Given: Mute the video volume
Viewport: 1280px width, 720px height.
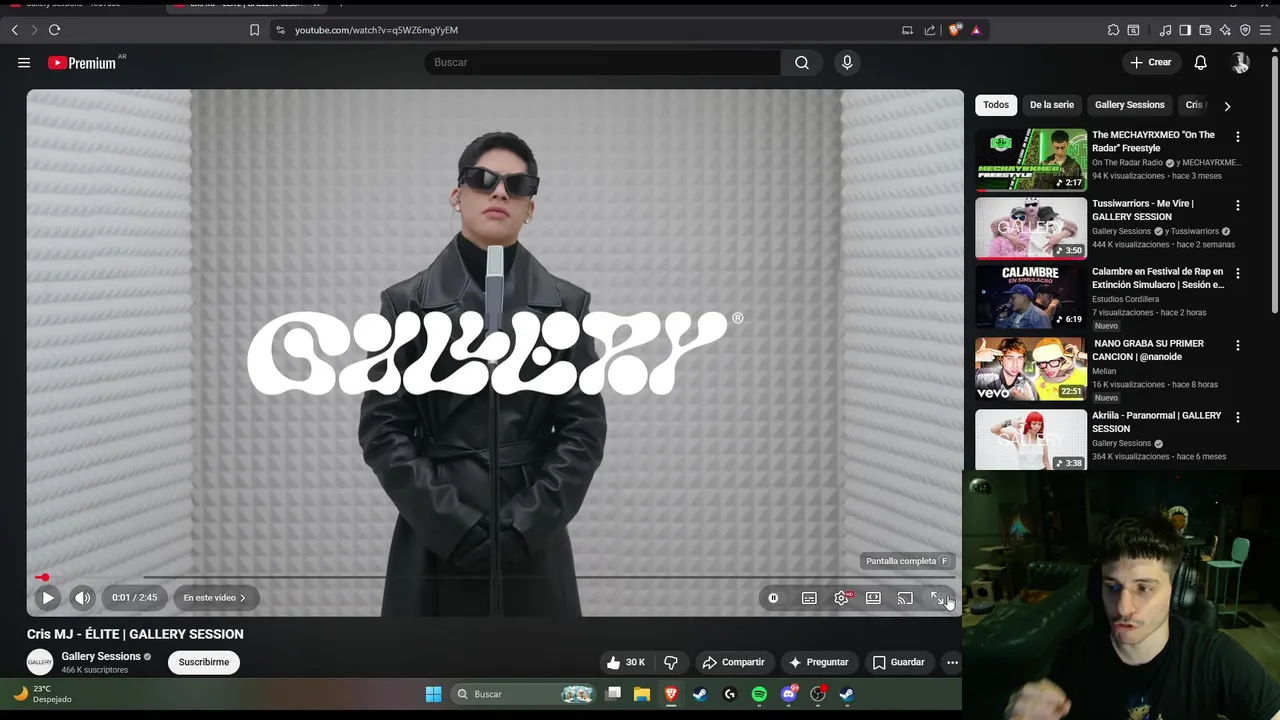Looking at the screenshot, I should click(82, 598).
